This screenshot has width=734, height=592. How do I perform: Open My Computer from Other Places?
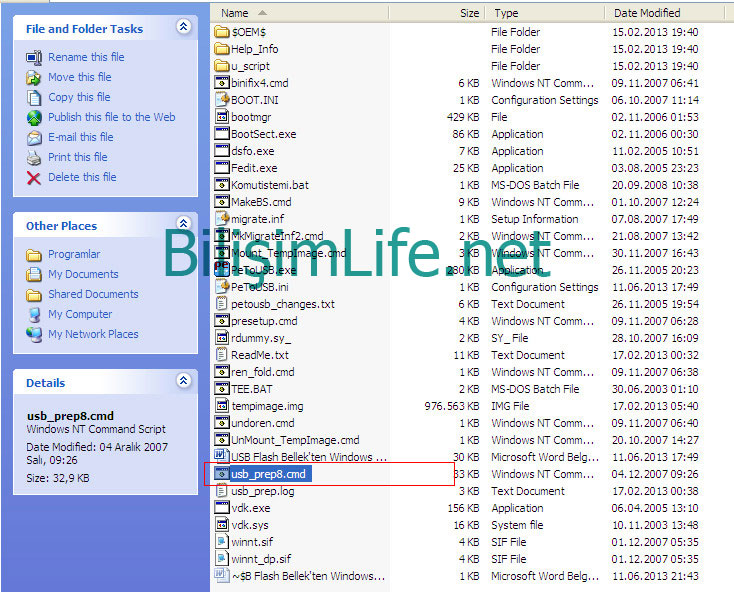click(x=80, y=314)
